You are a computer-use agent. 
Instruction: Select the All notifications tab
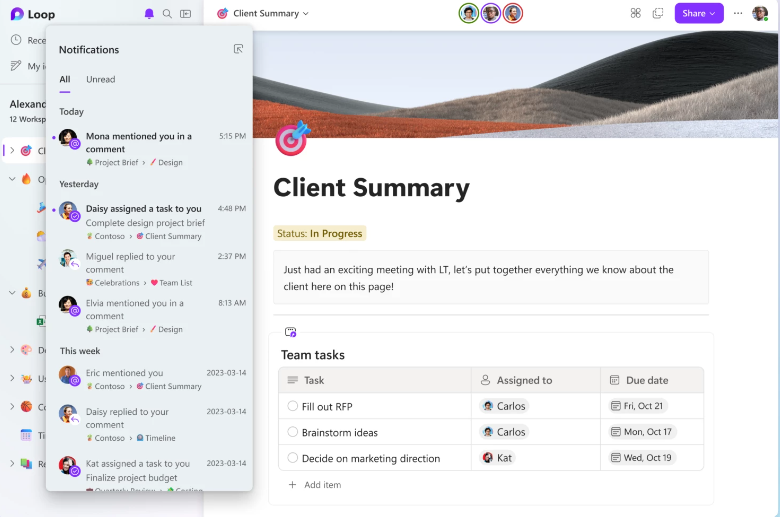pos(64,79)
